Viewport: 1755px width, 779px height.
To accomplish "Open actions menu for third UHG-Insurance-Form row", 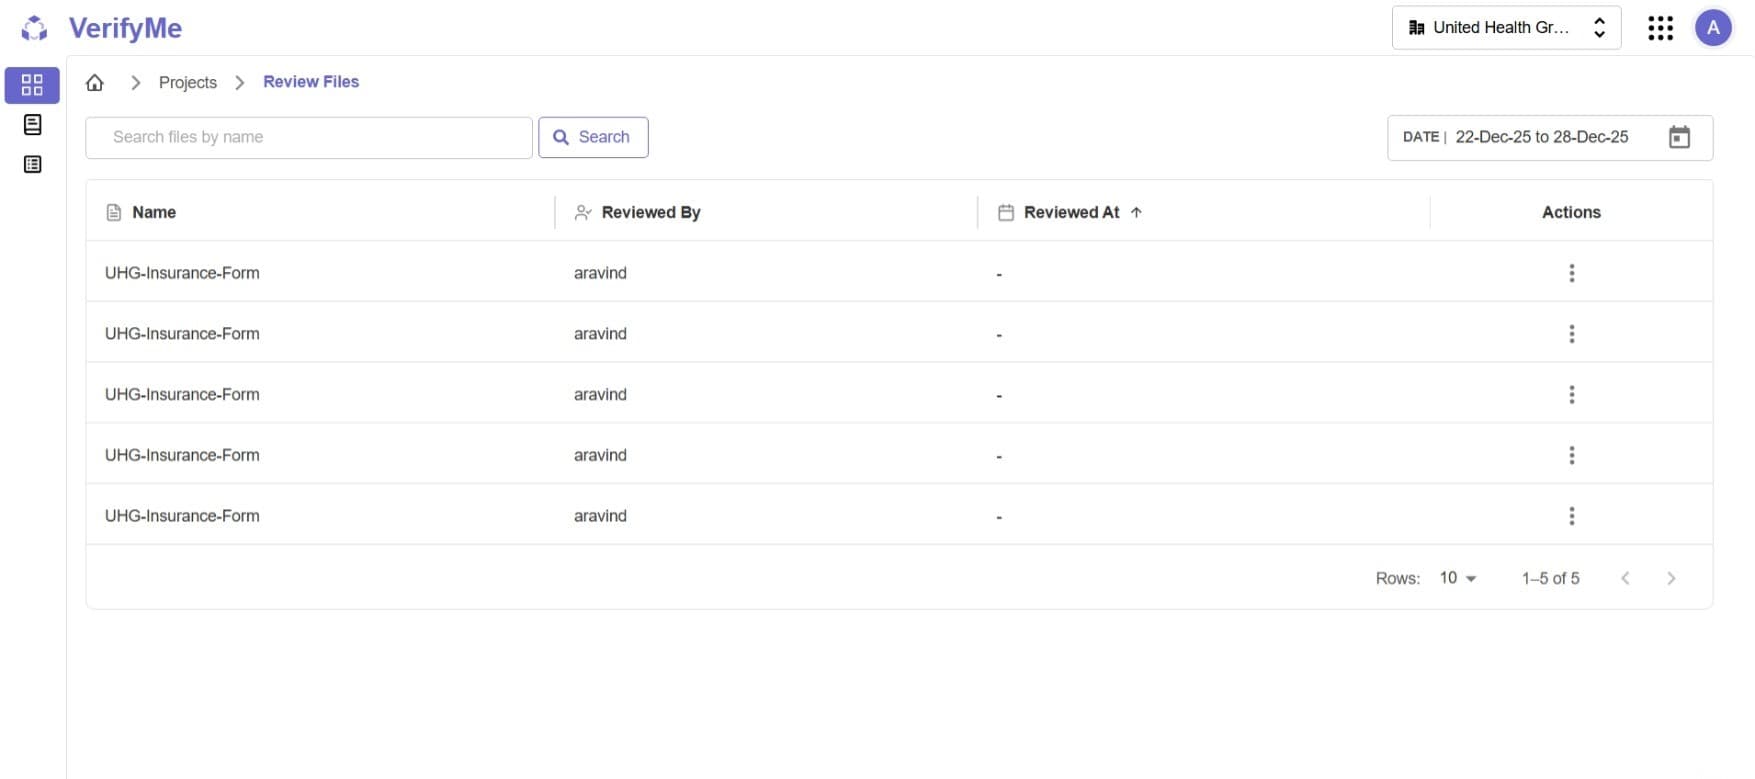I will click(x=1571, y=395).
